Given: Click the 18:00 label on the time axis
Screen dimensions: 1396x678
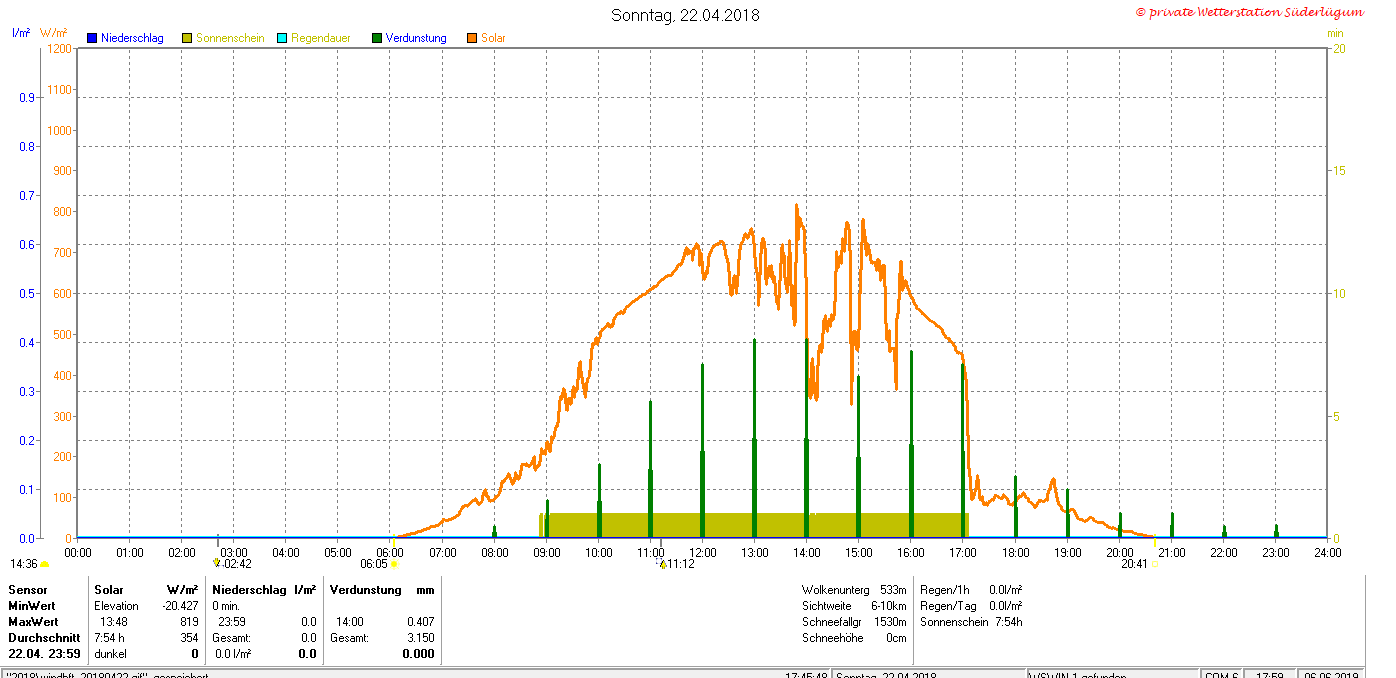Looking at the screenshot, I should pos(1015,552).
